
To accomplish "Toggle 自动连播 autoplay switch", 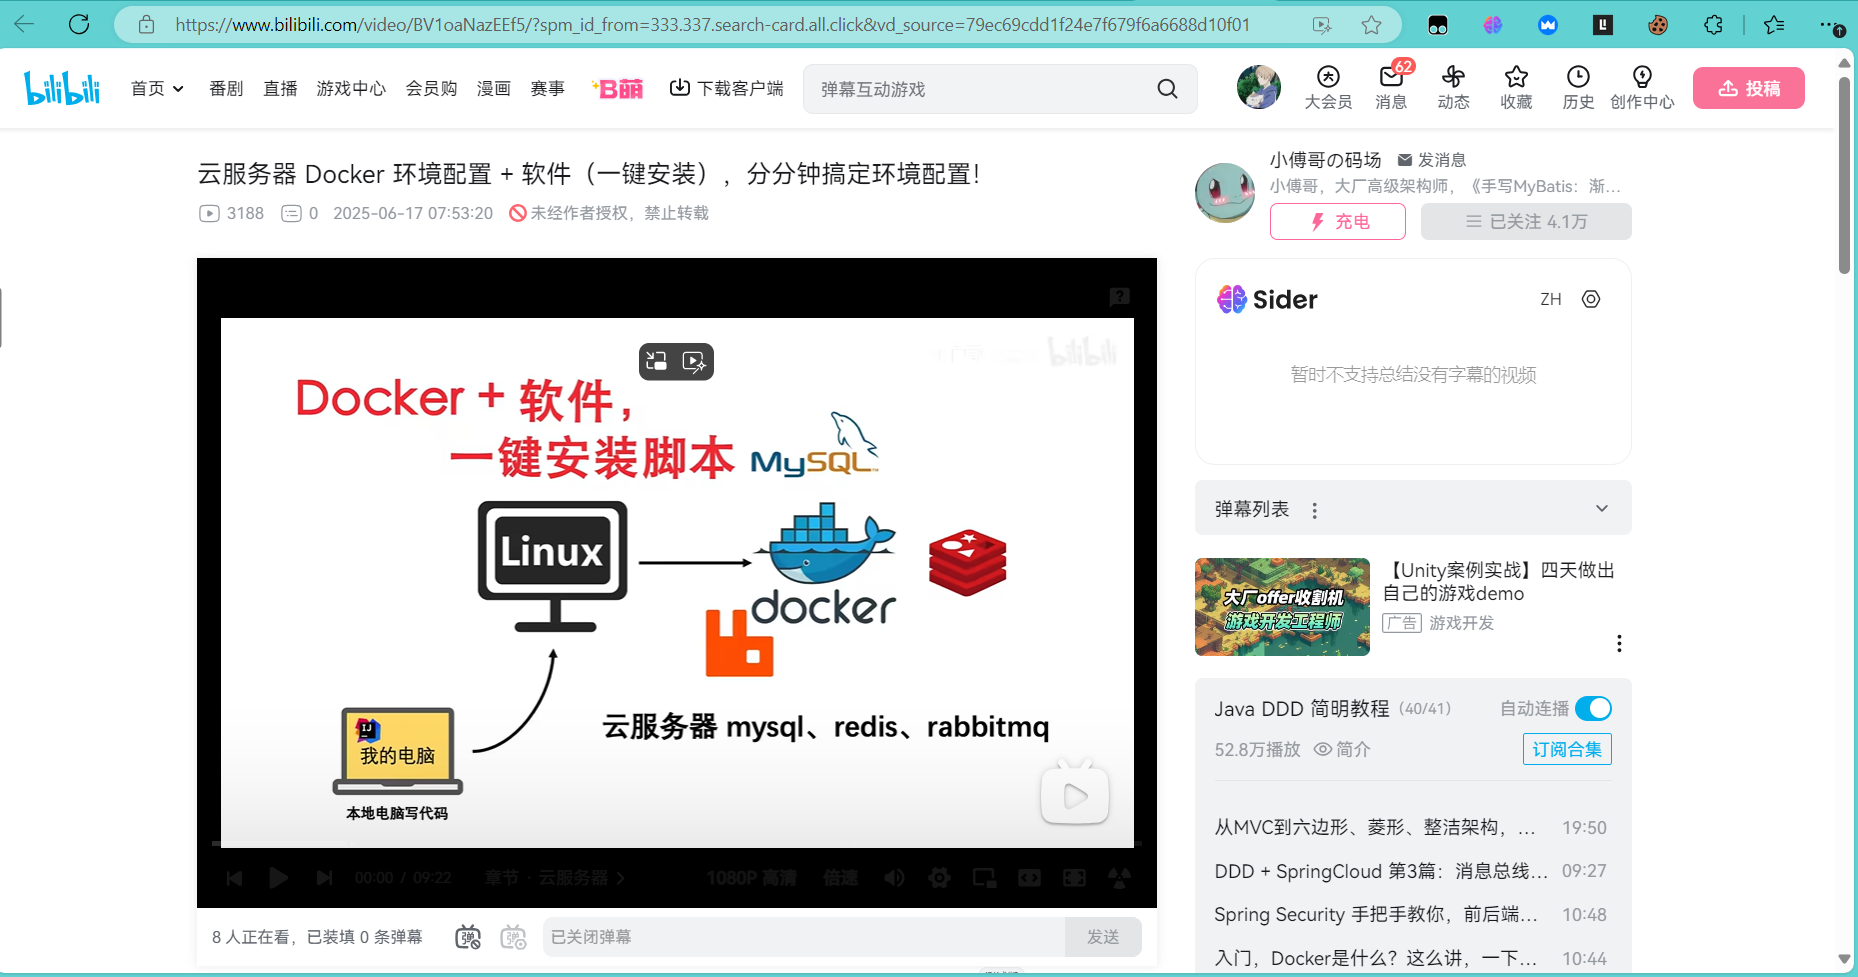I will [x=1593, y=708].
